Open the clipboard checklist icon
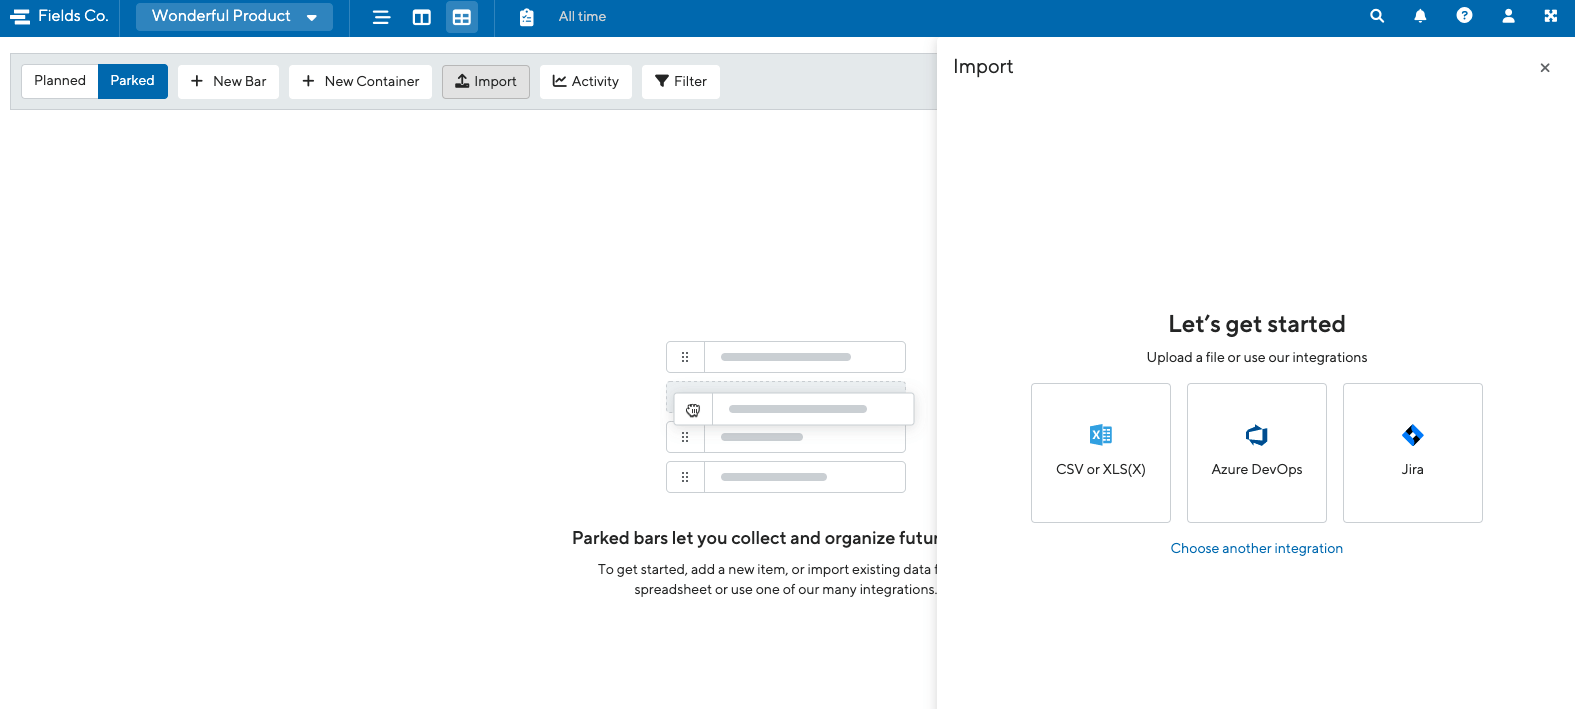 coord(527,17)
